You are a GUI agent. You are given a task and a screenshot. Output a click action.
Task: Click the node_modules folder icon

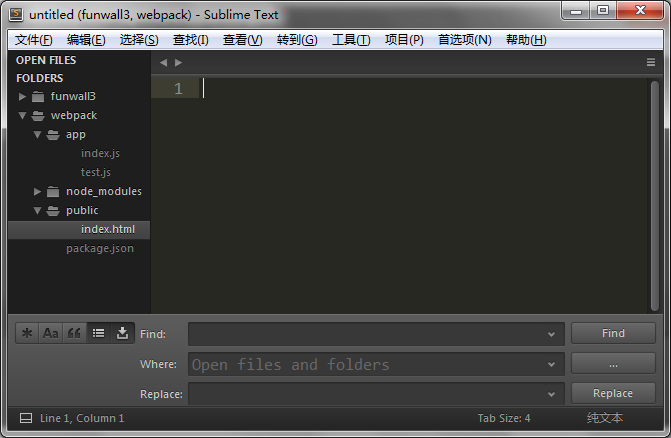[53, 192]
